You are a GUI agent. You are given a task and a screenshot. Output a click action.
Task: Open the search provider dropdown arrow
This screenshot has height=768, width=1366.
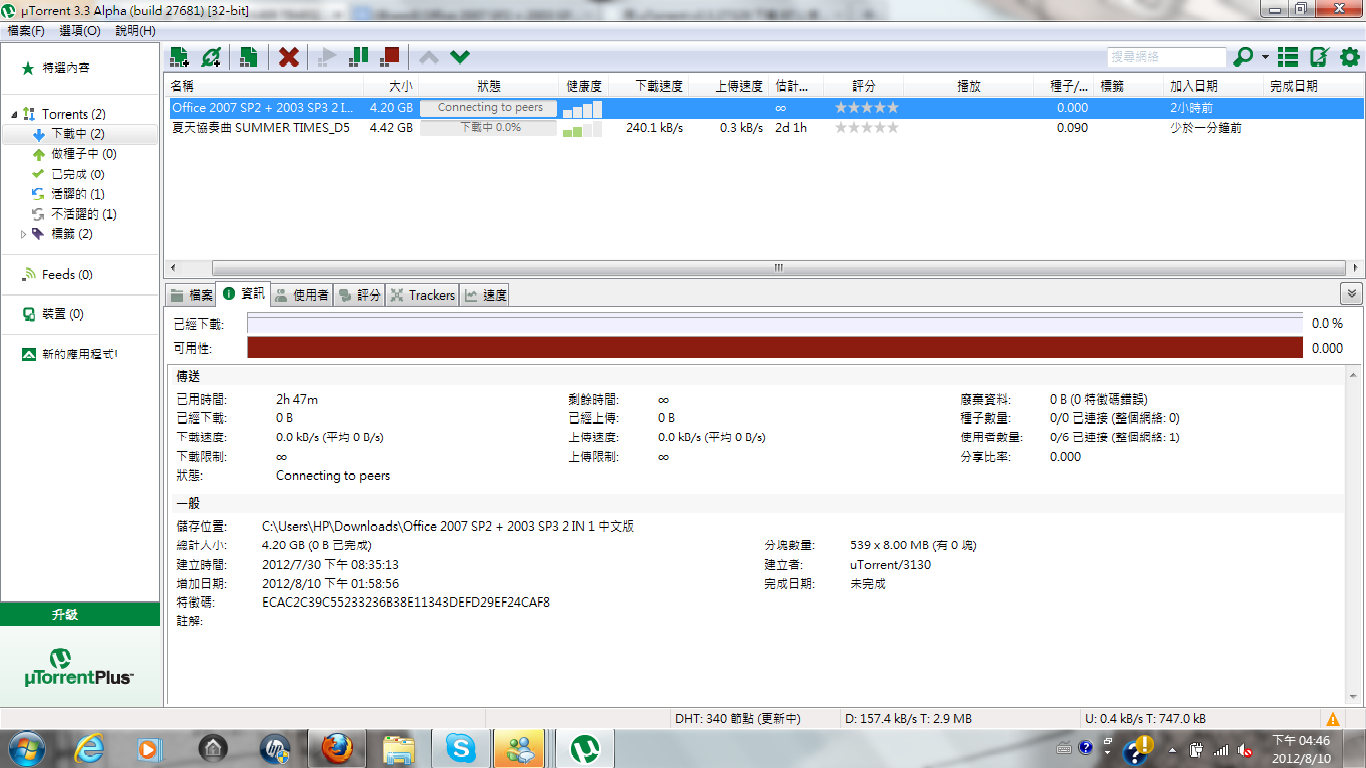click(x=1265, y=57)
